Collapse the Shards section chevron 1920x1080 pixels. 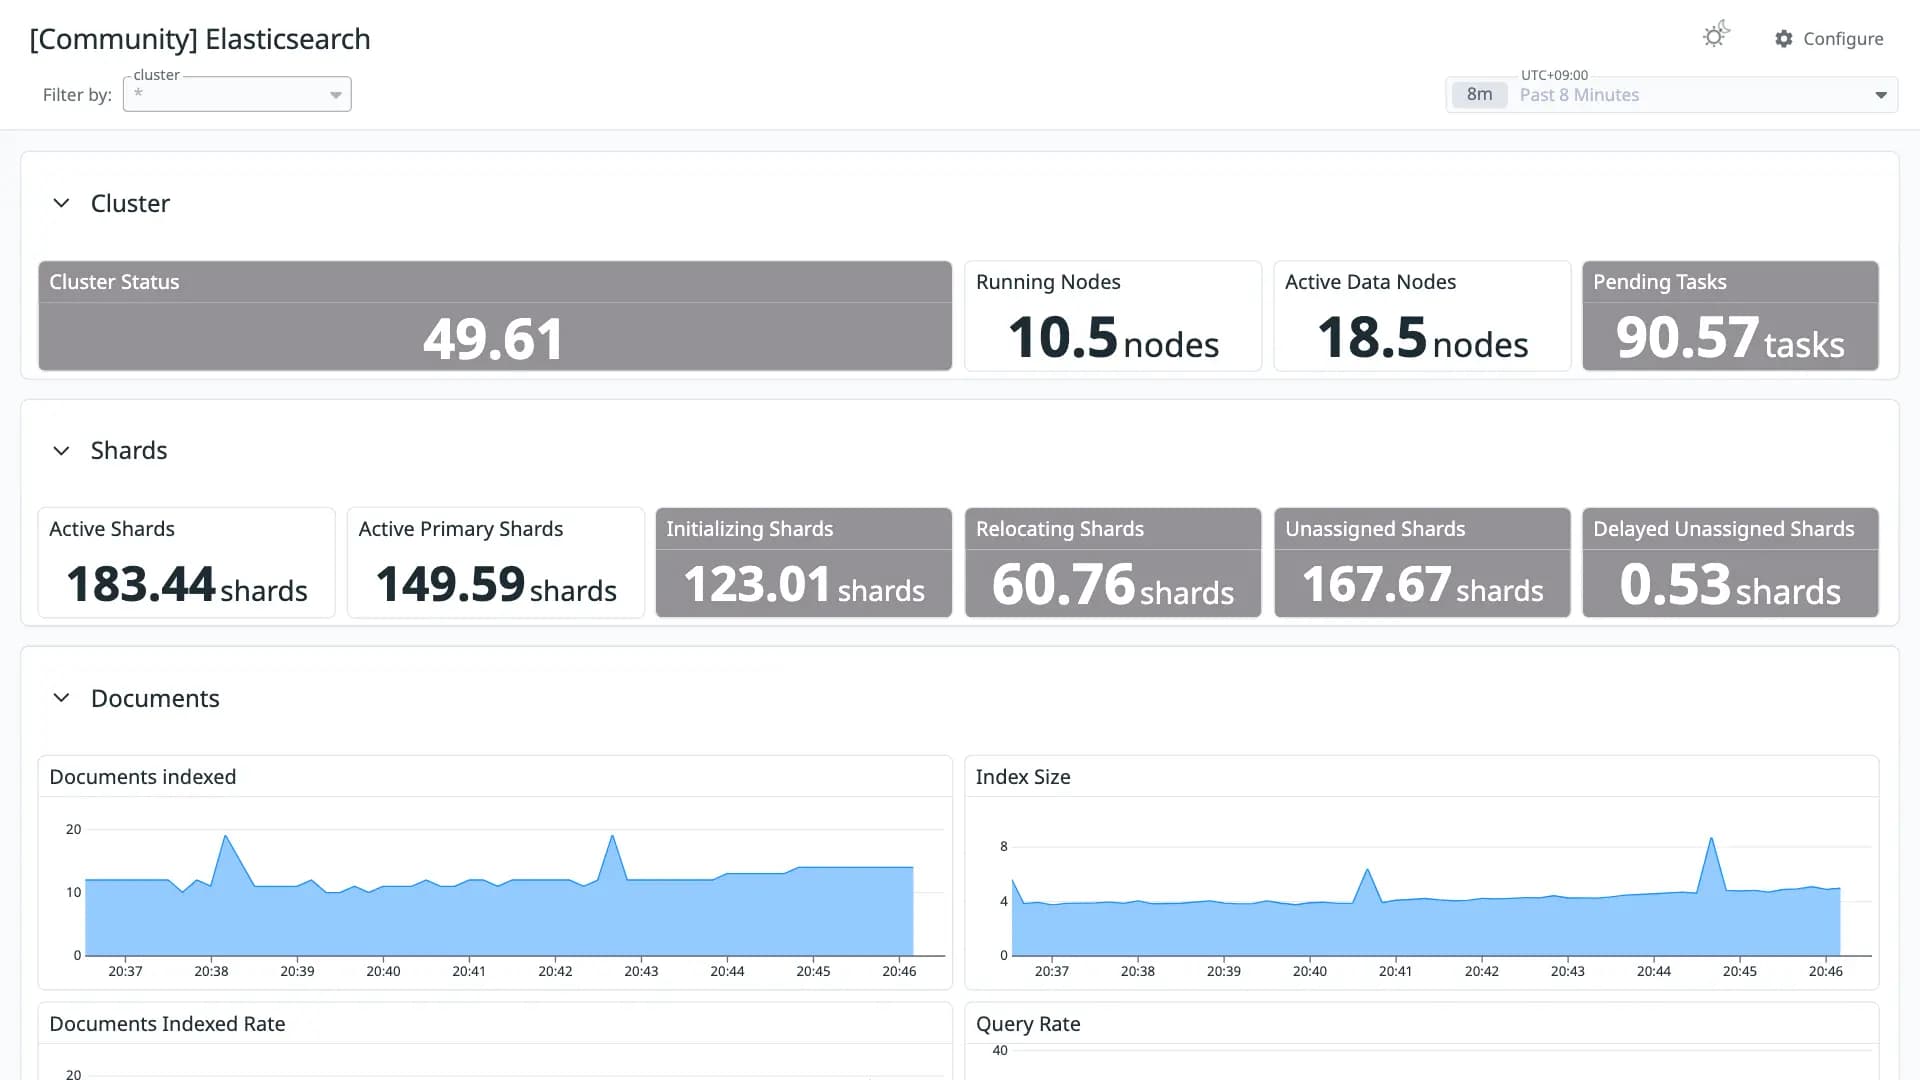coord(61,450)
